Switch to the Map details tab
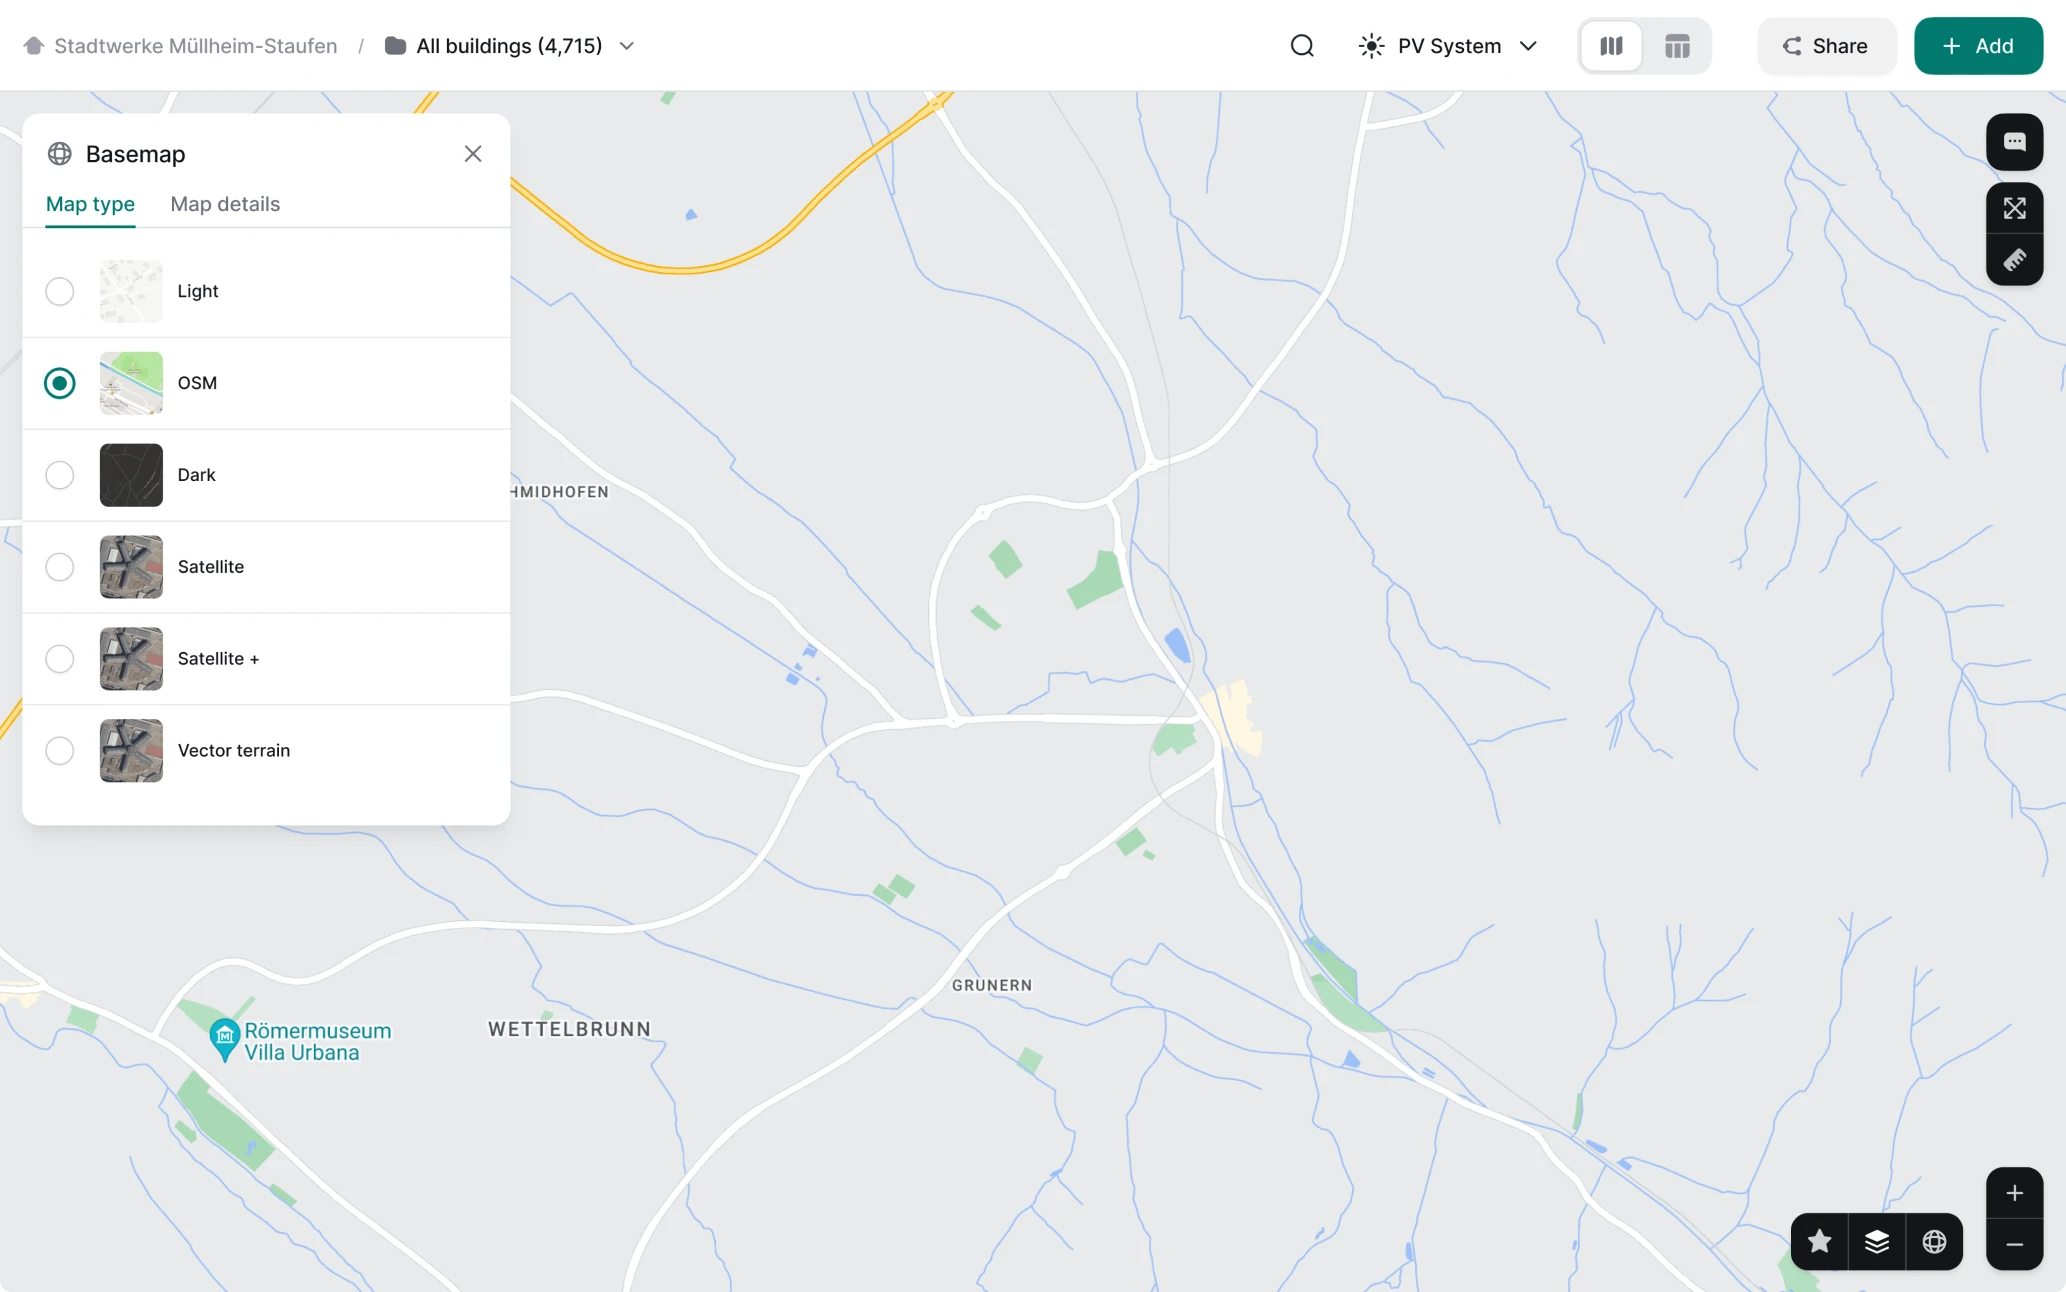The image size is (2066, 1292). point(225,204)
